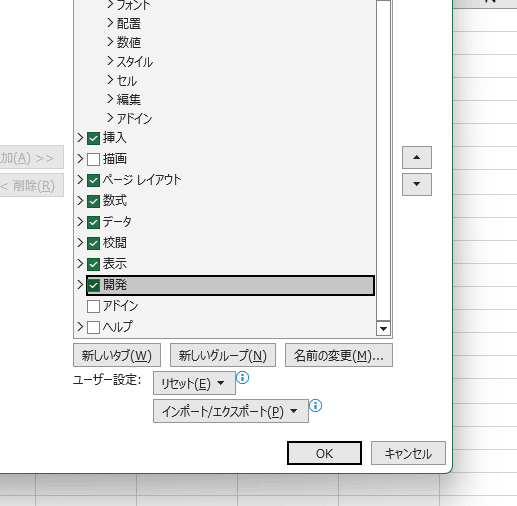The width and height of the screenshot is (517, 506).
Task: Select the 描画 text label
Action: [x=115, y=159]
